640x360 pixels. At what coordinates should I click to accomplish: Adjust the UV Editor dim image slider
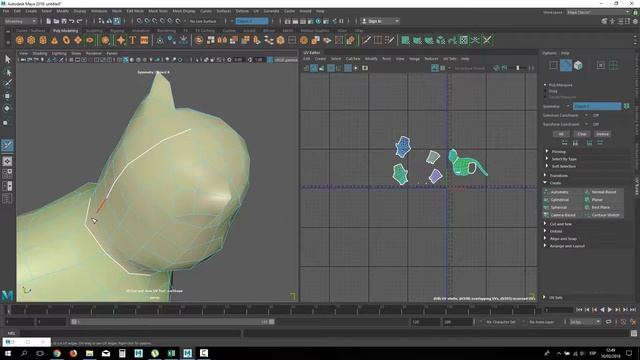(518, 68)
